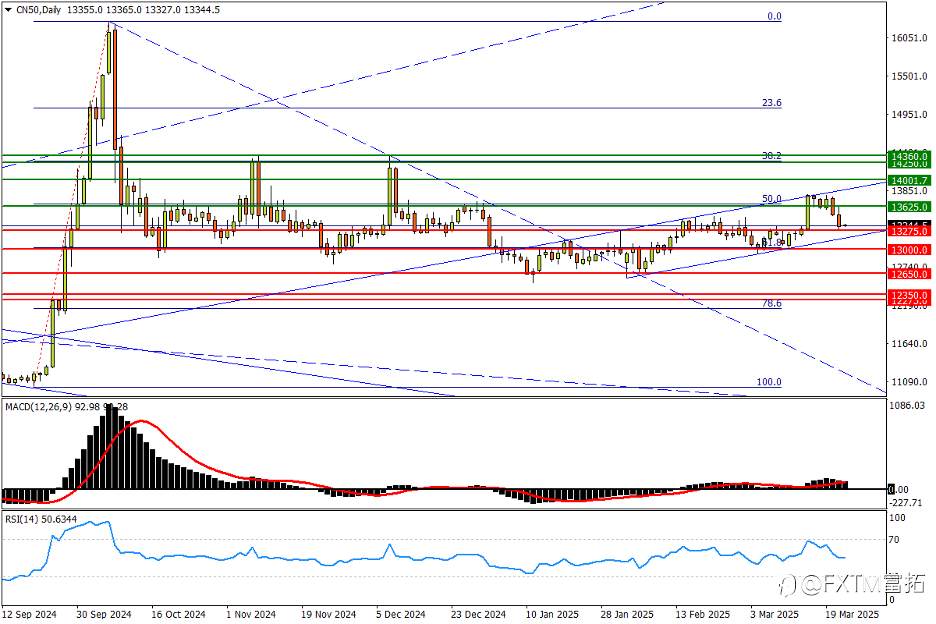Open the chart menu triangle beside CN50,Daily

pyautogui.click(x=8, y=10)
